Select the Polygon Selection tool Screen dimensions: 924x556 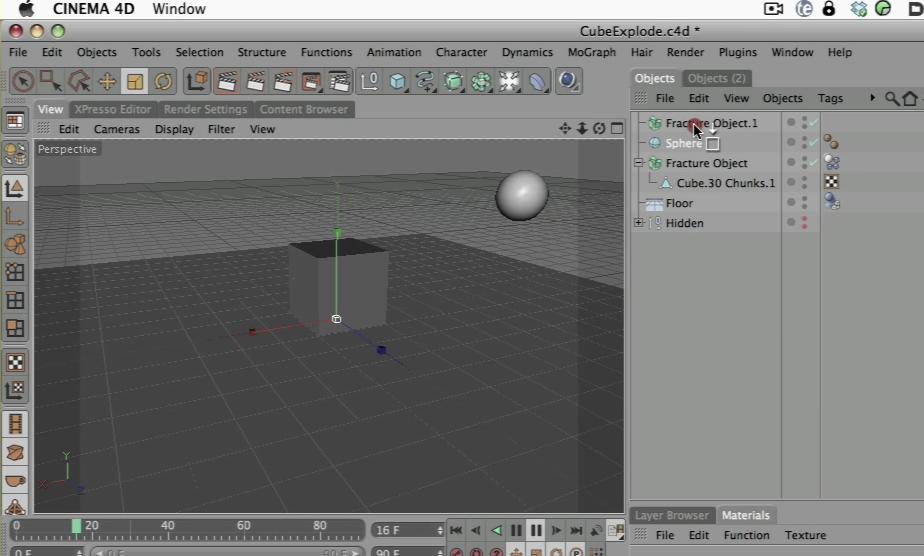(79, 81)
